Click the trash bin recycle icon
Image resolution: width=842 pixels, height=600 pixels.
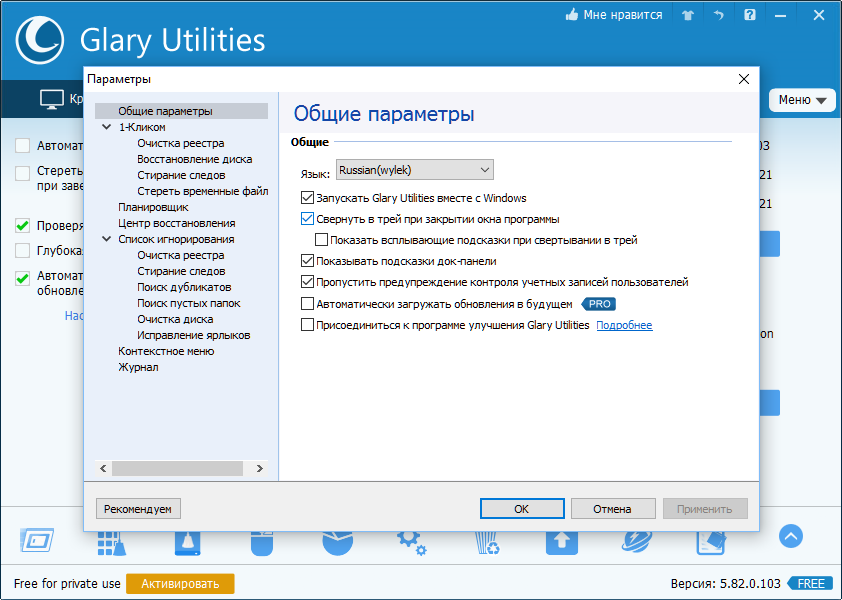pos(489,541)
